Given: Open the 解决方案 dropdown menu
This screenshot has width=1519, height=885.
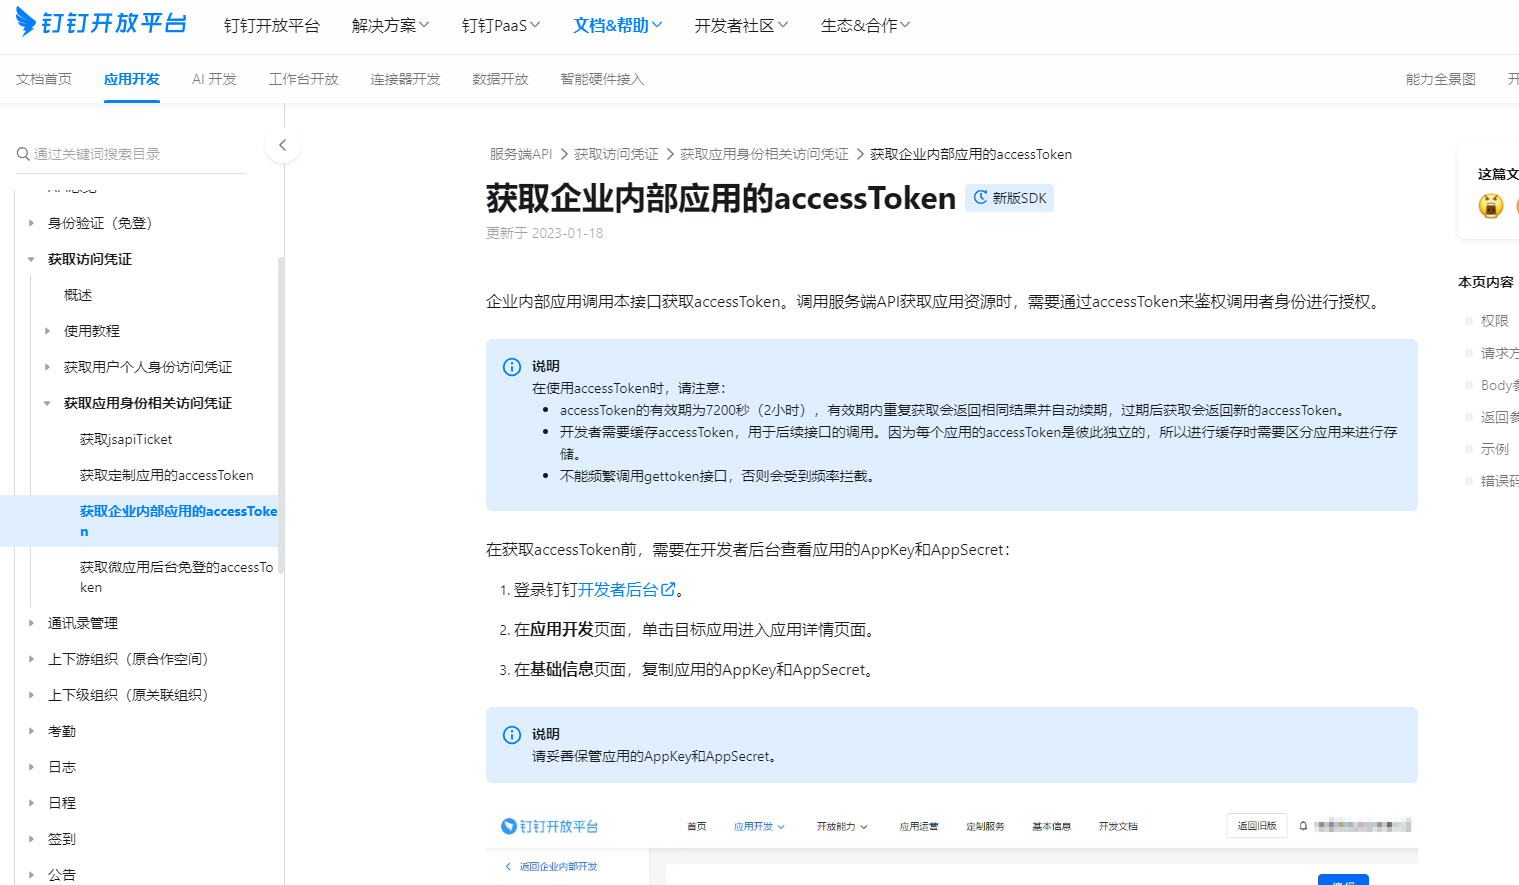Looking at the screenshot, I should click(390, 25).
